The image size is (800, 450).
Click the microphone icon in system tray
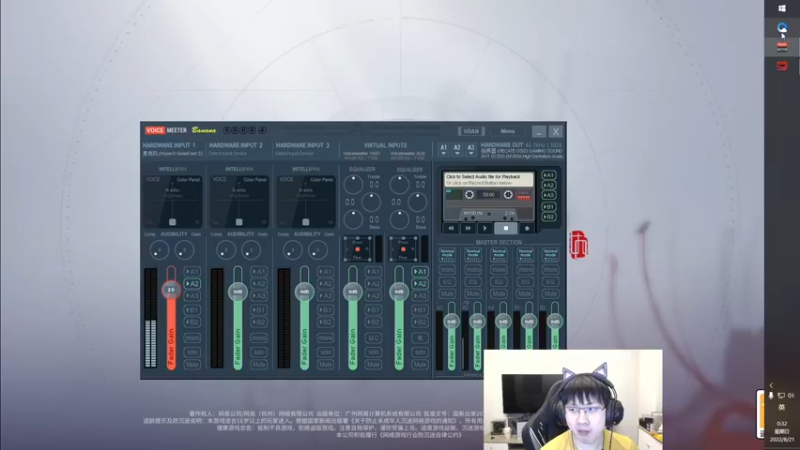click(771, 395)
